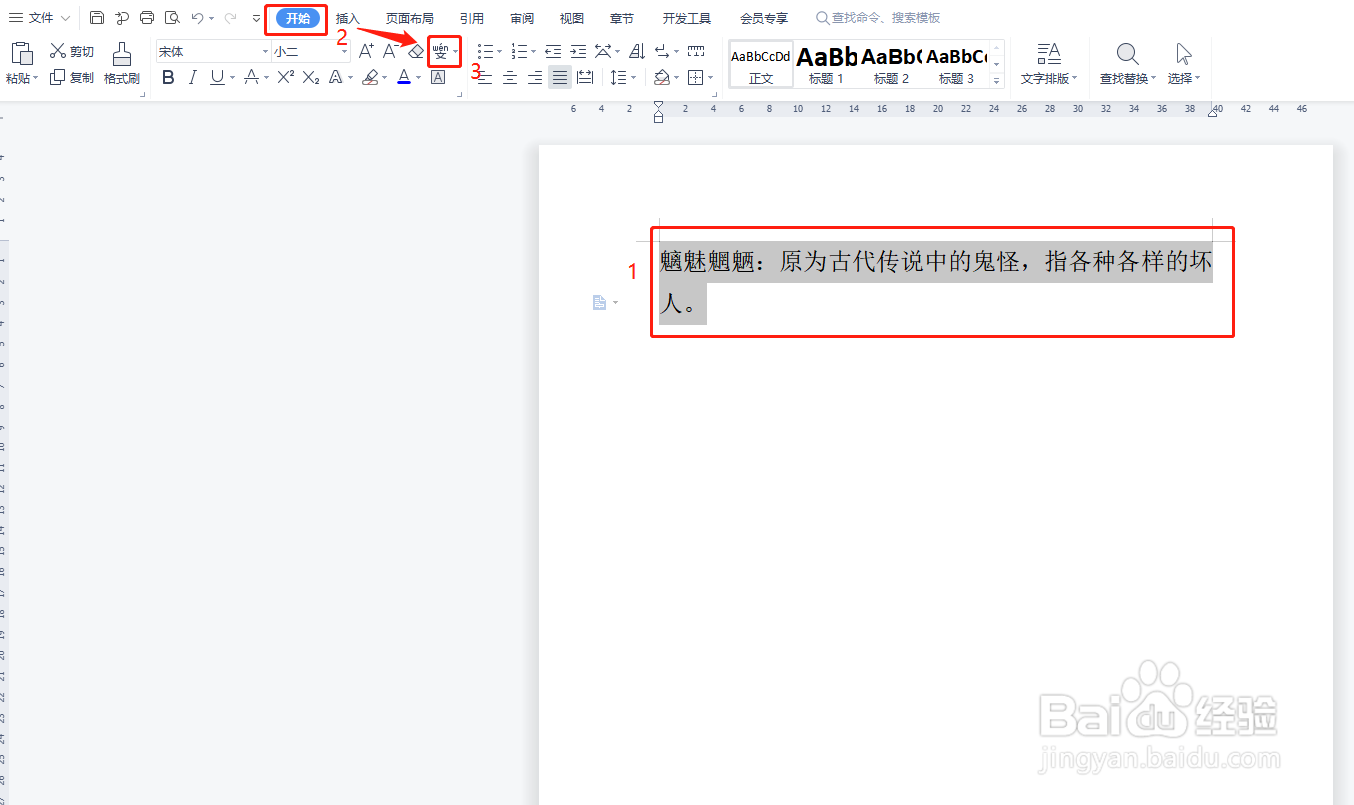This screenshot has width=1354, height=805.
Task: Open the pinyin guide (wén) tool
Action: point(440,51)
